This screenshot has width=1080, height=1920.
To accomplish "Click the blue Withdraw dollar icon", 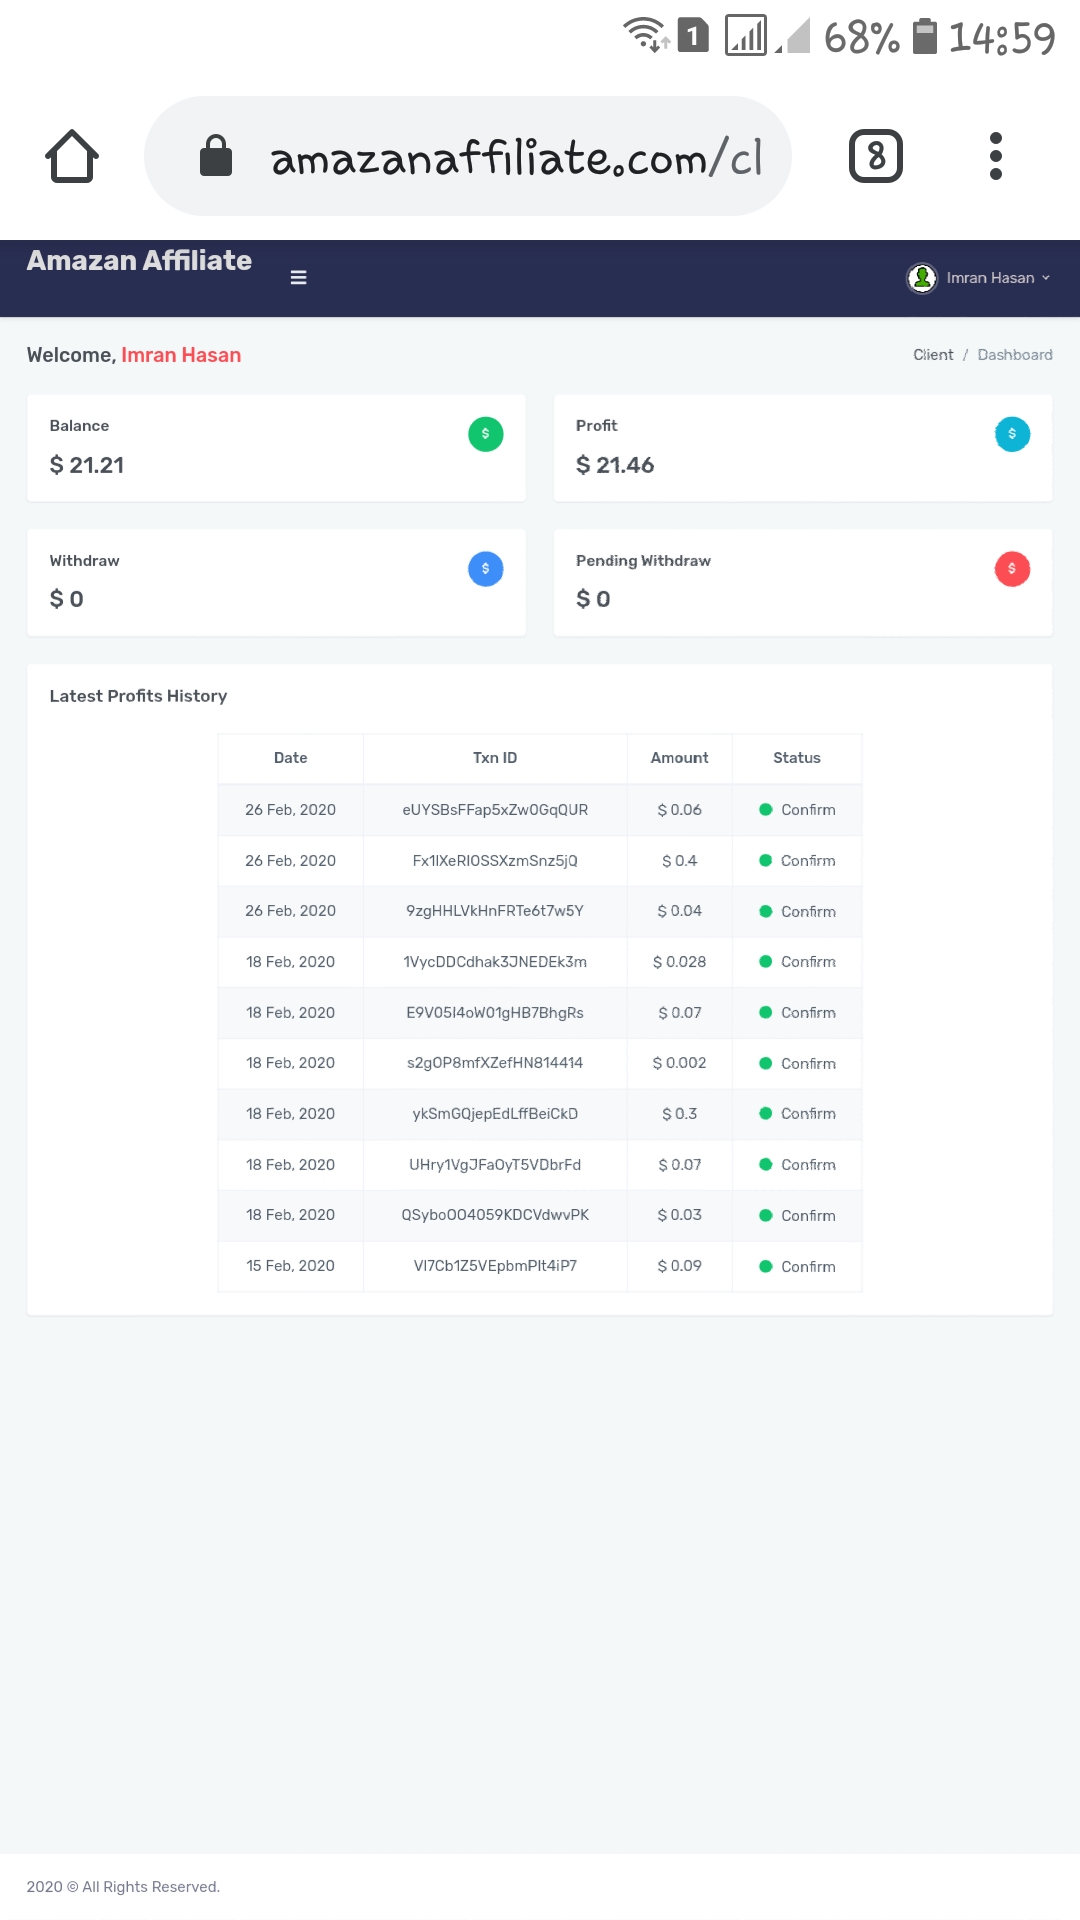I will pos(486,569).
